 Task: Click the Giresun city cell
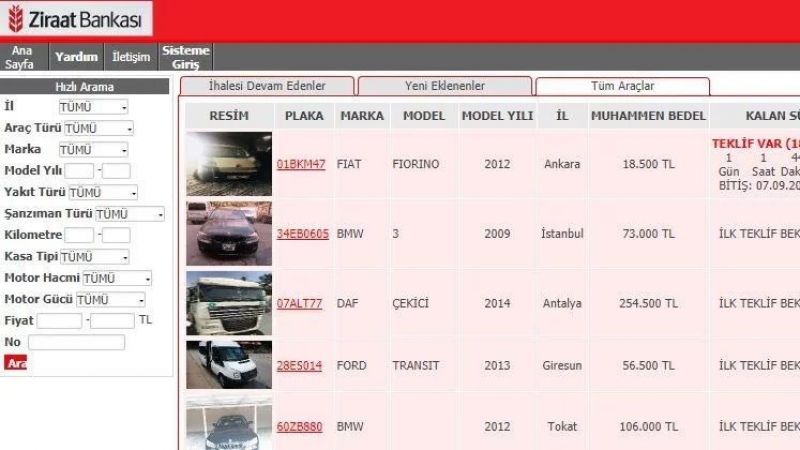point(562,366)
